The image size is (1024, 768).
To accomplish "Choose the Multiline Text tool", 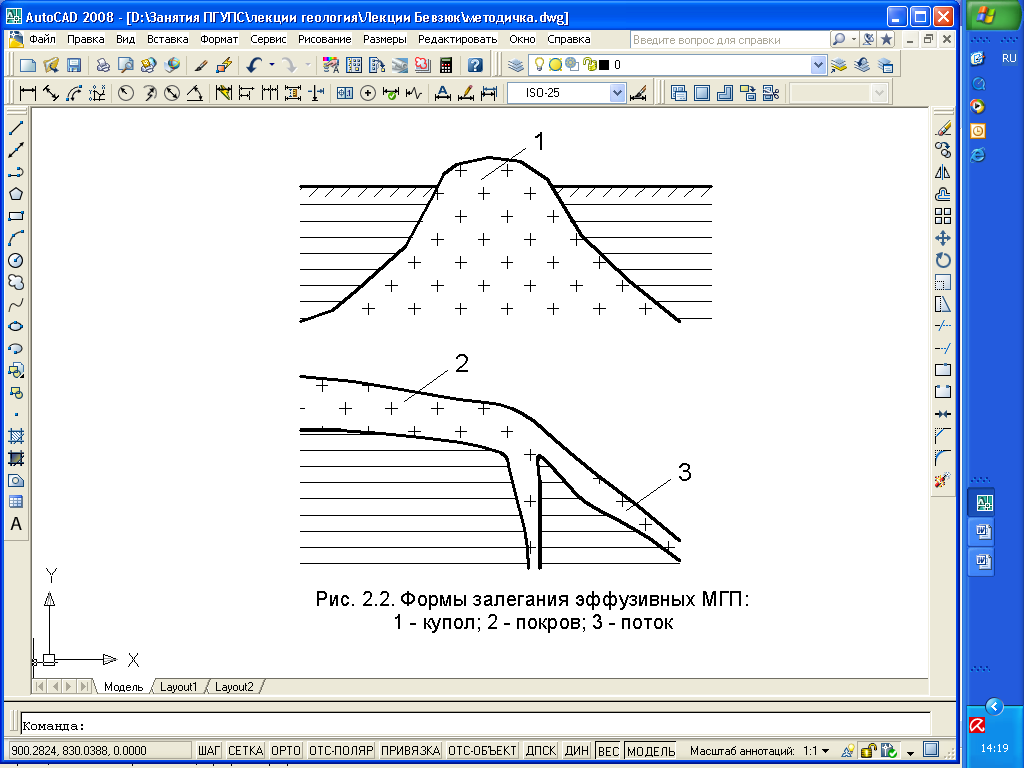I will [16, 524].
